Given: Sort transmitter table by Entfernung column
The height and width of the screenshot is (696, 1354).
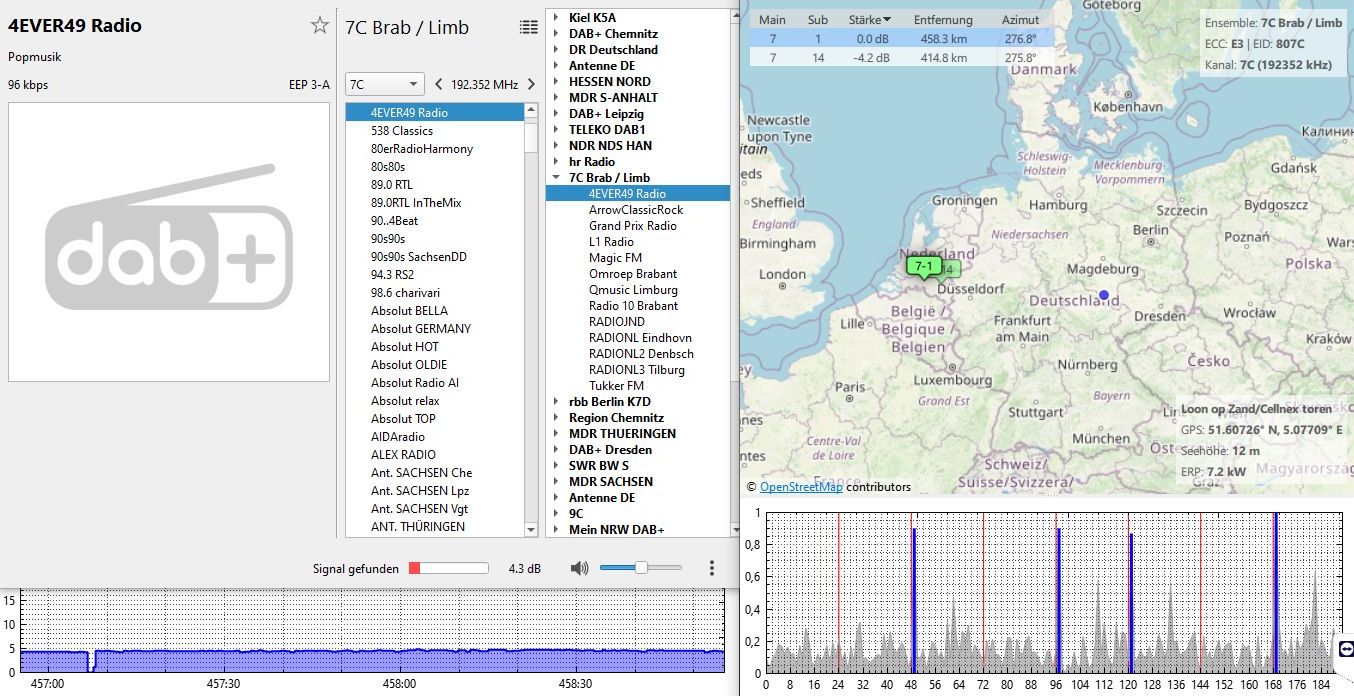Looking at the screenshot, I should coord(944,19).
